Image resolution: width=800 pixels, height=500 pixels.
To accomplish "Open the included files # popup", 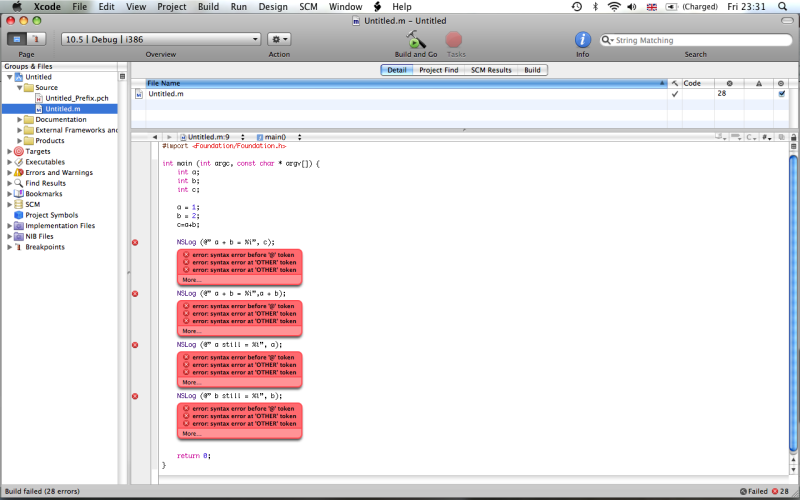I will (x=767, y=137).
